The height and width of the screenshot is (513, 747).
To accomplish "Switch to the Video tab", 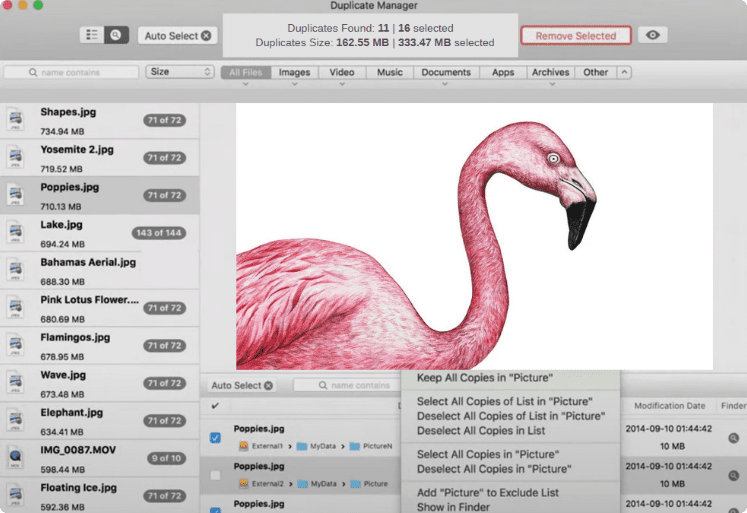I will pyautogui.click(x=341, y=72).
